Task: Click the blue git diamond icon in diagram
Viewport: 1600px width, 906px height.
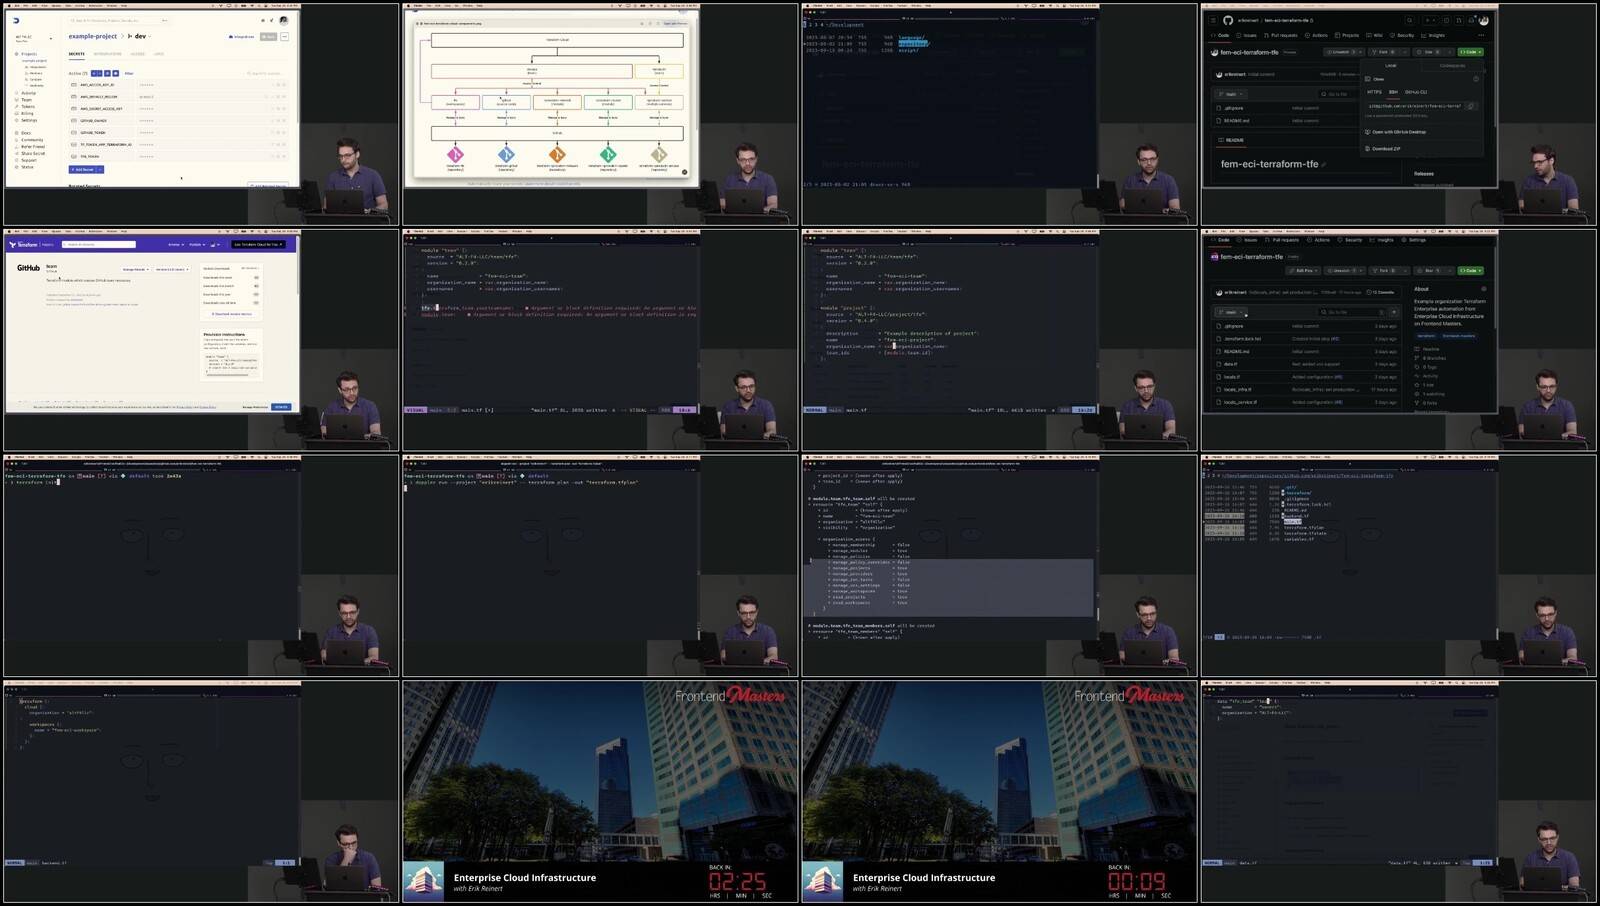Action: pos(506,155)
